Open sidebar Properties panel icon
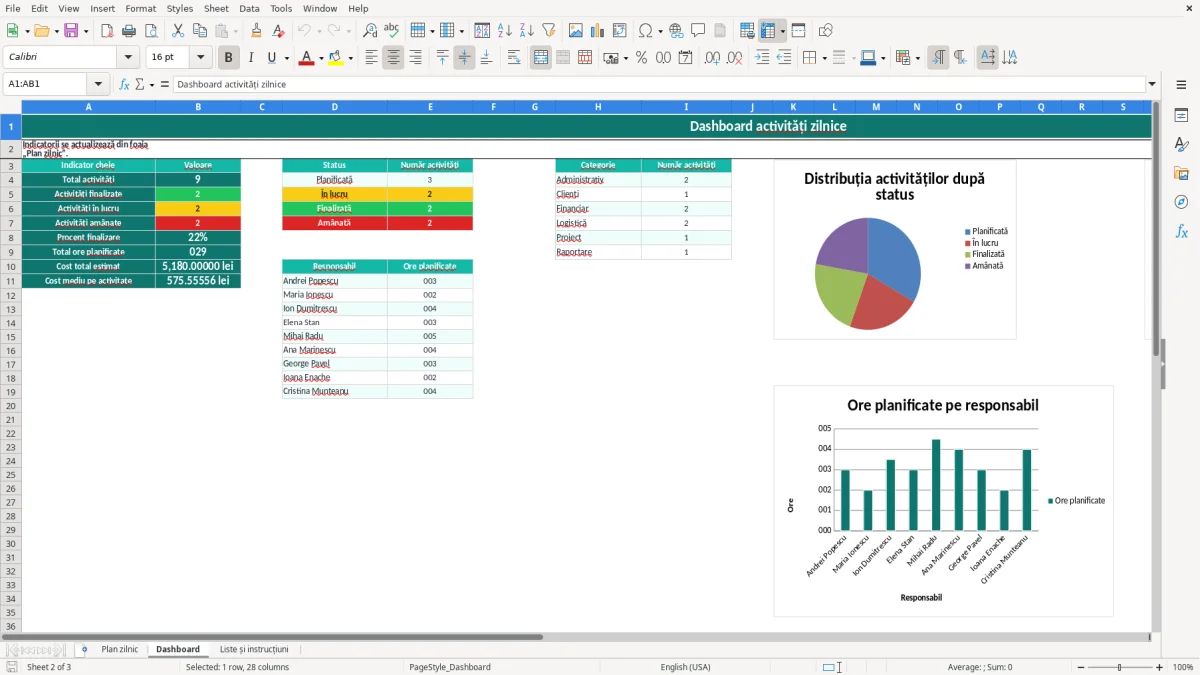 (x=1181, y=116)
